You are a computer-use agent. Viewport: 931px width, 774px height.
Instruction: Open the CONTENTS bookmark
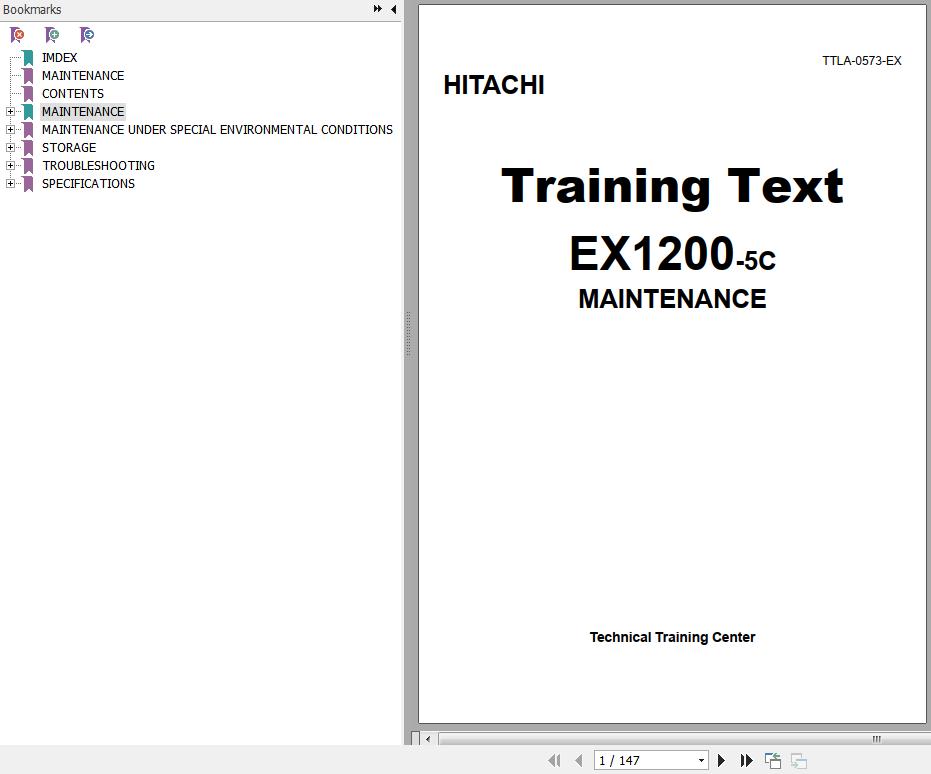(x=72, y=94)
